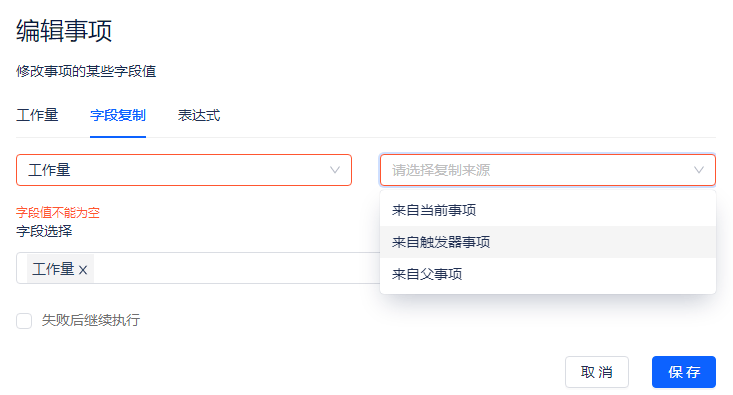733x395 pixels.
Task: Open the 工作量 field dropdown
Action: [184, 170]
